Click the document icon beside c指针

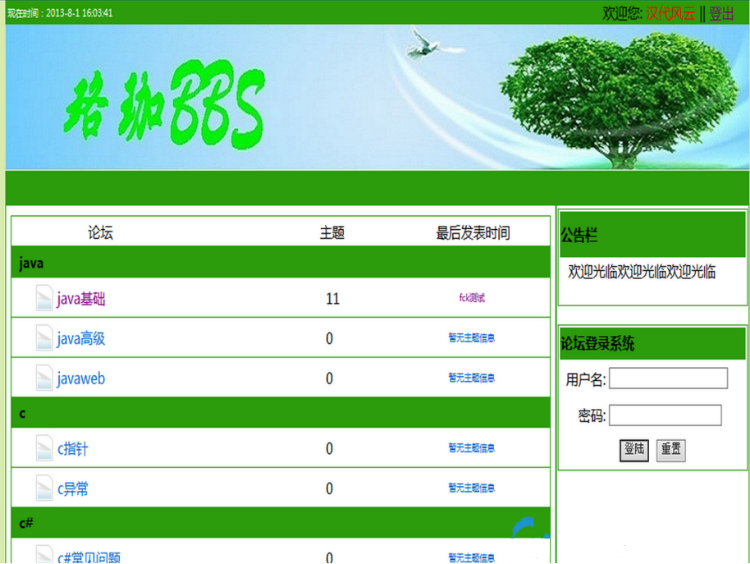point(44,448)
